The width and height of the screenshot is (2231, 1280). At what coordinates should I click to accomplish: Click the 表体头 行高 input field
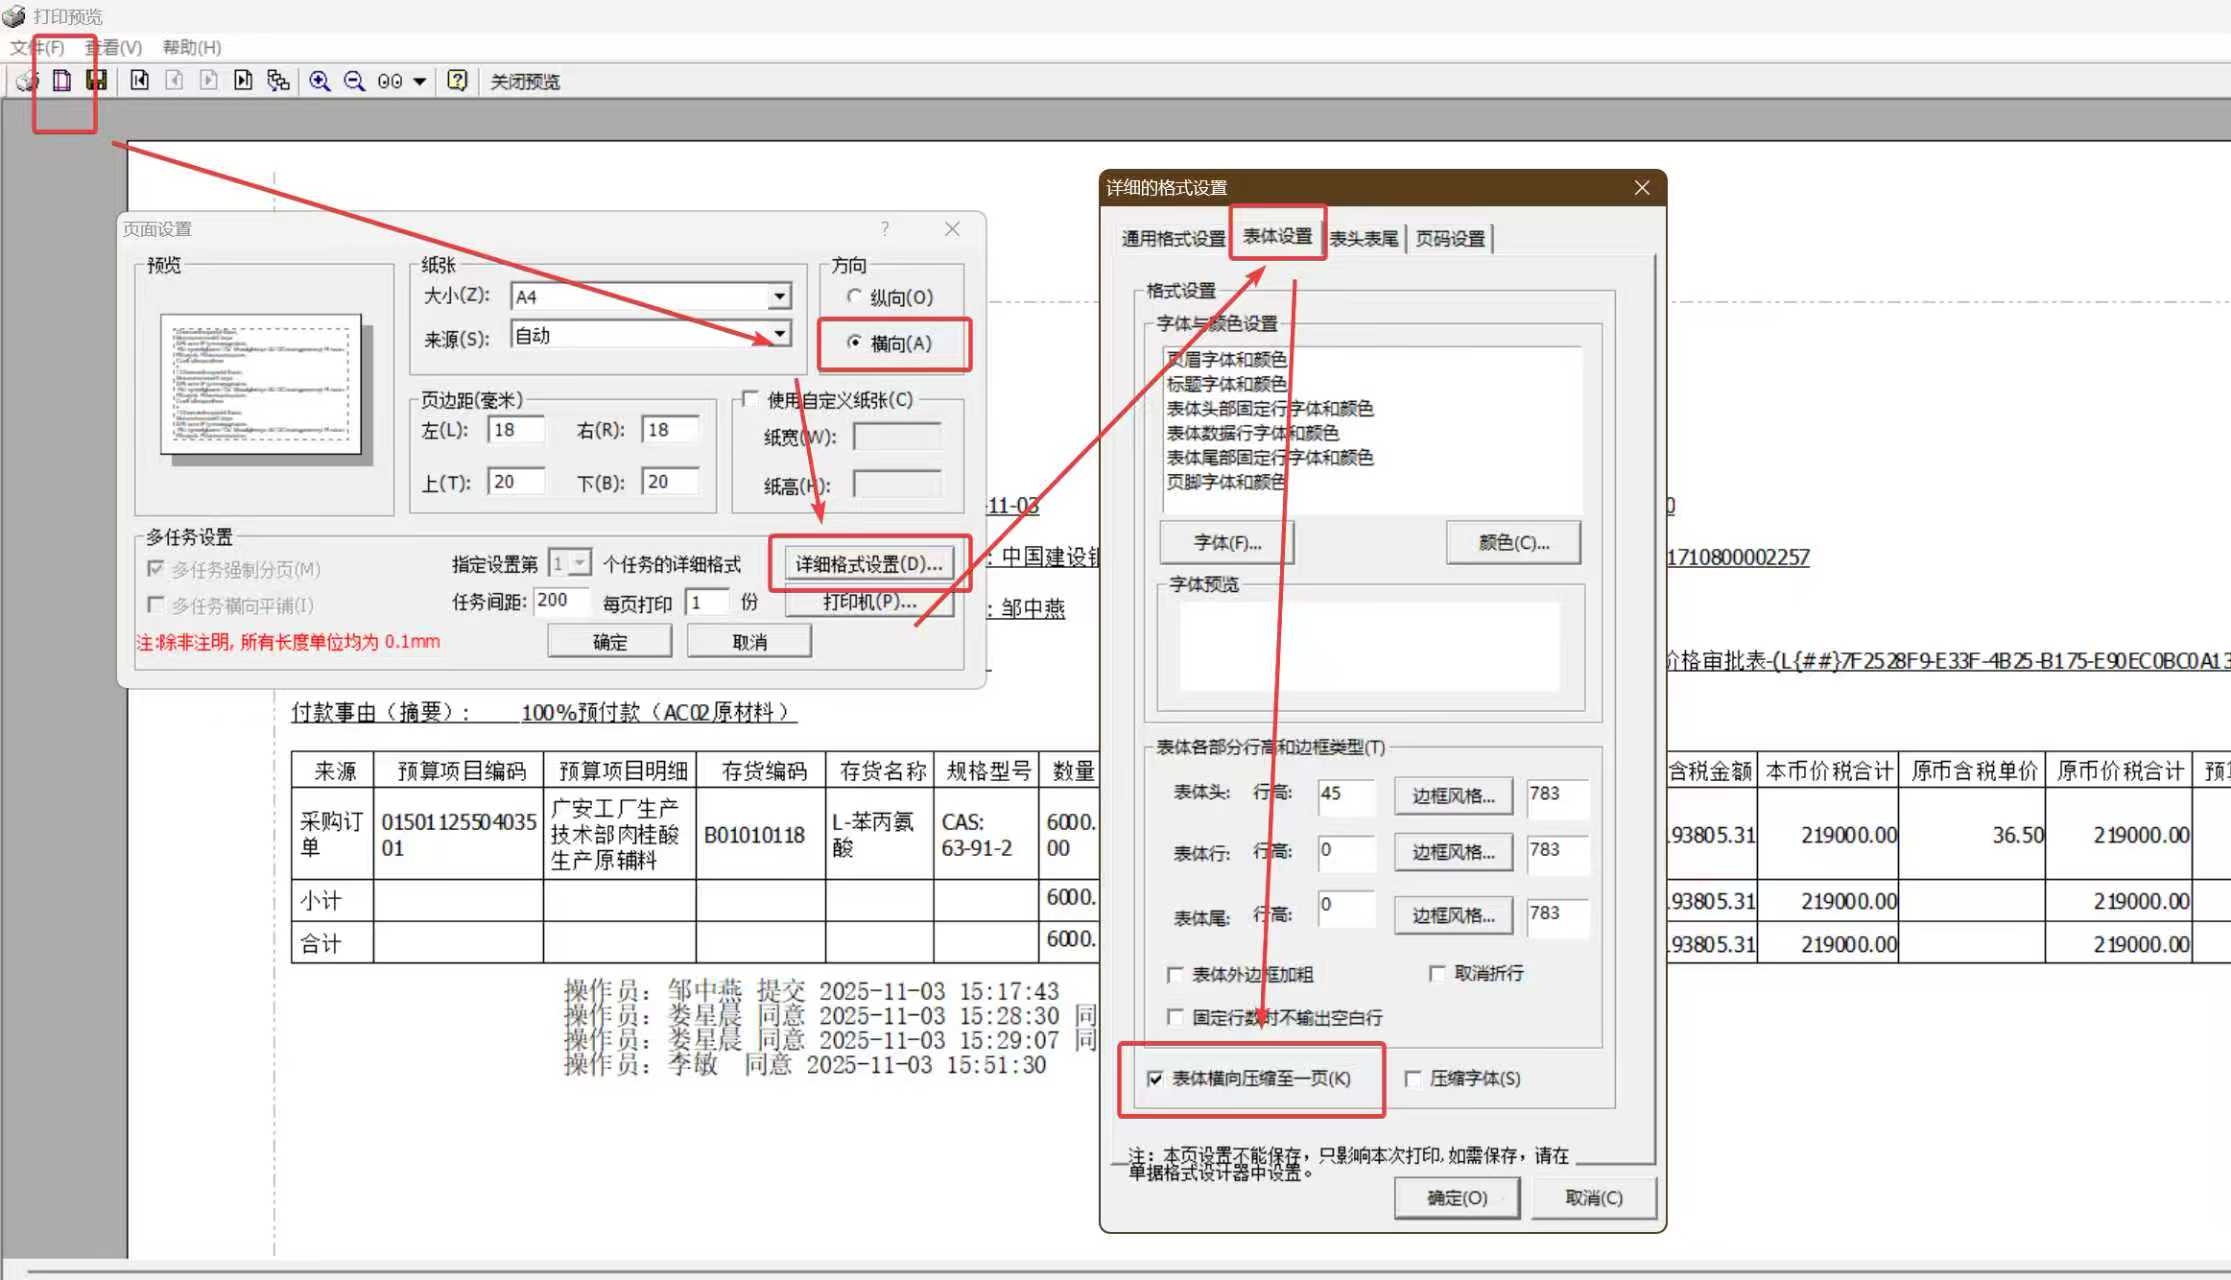point(1345,795)
